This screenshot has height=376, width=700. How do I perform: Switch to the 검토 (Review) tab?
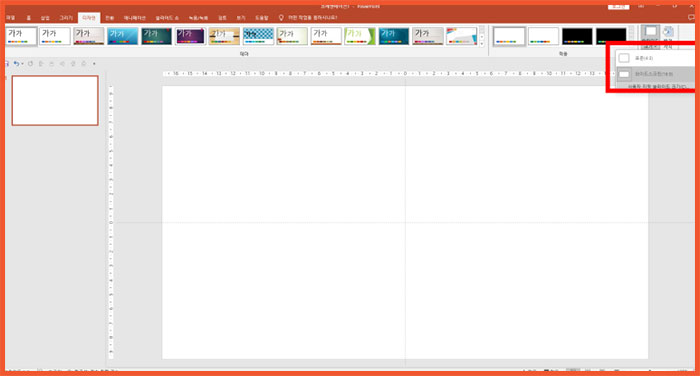222,18
